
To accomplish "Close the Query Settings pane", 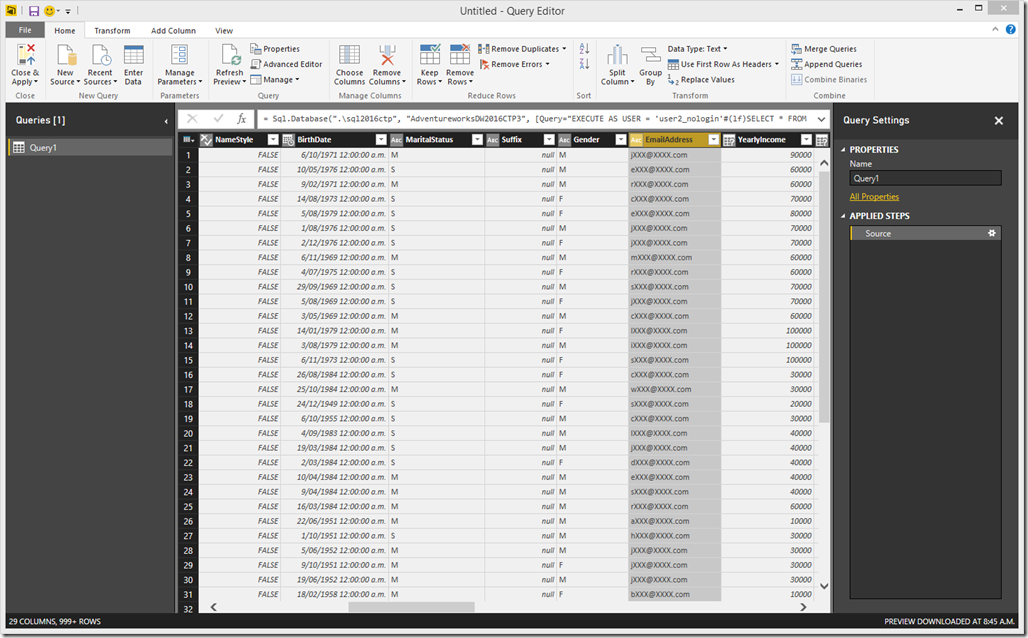I will pyautogui.click(x=998, y=121).
